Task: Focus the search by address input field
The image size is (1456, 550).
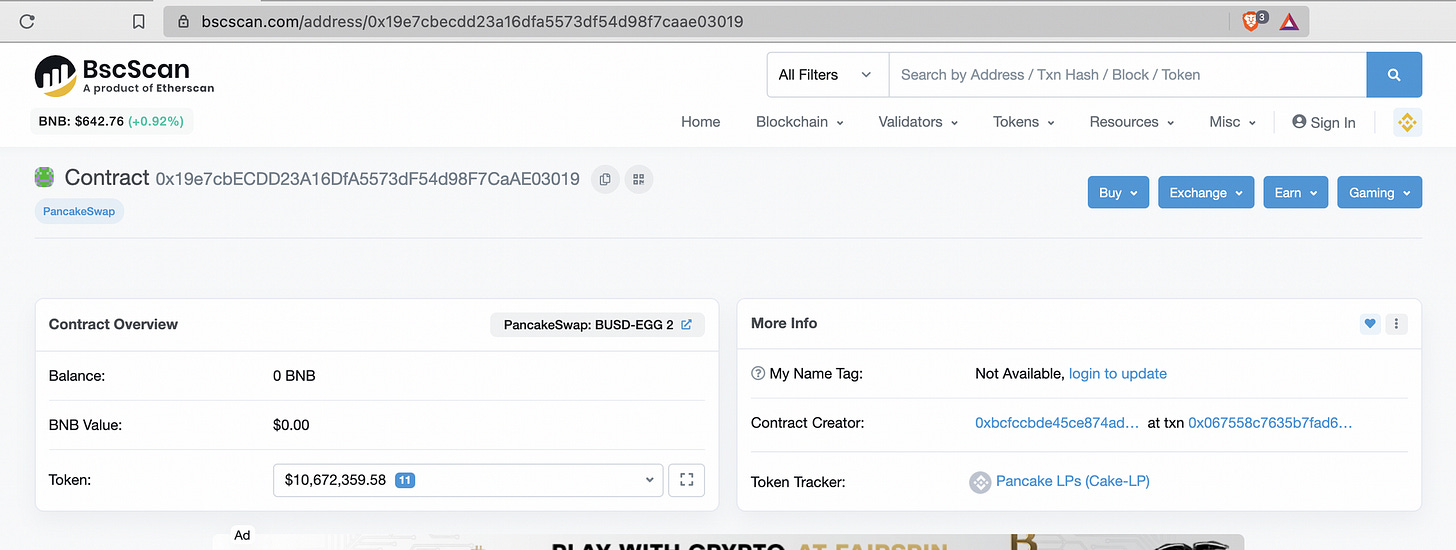Action: 1128,75
